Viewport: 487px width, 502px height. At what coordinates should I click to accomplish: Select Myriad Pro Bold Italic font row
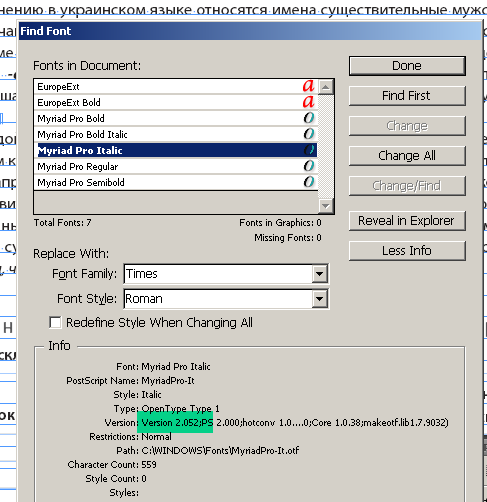pos(176,134)
